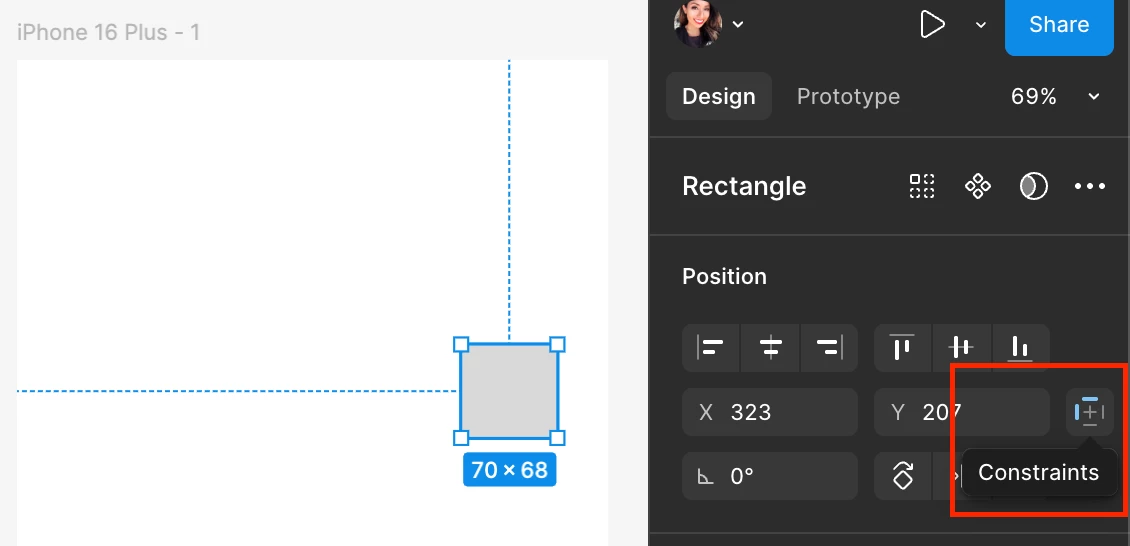Click the top-left resize handle of the rectangle
The width and height of the screenshot is (1130, 546).
(x=461, y=344)
